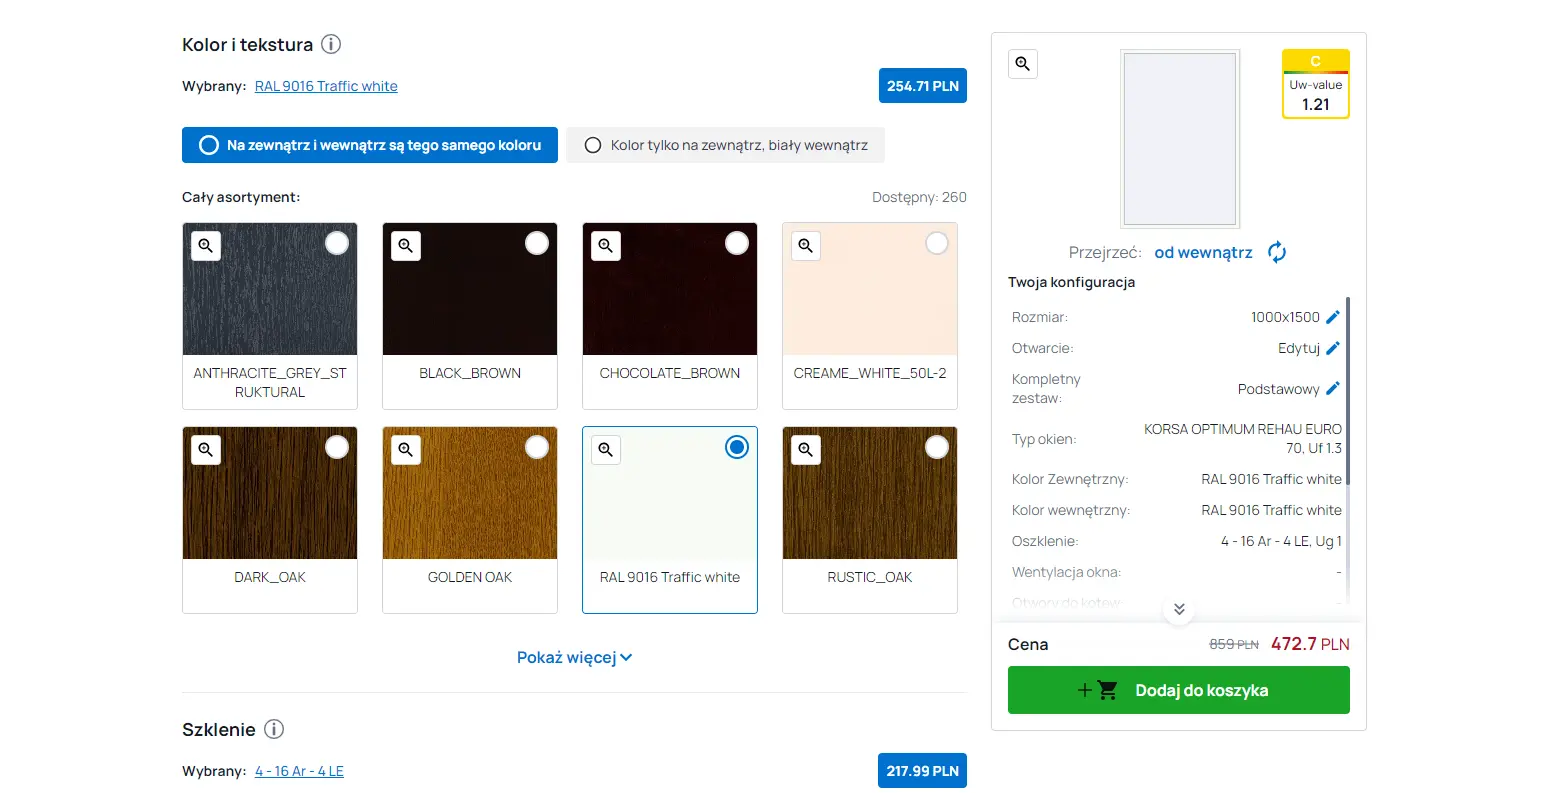The width and height of the screenshot is (1549, 793).
Task: Open info icon next to Kolor i tekstura
Action: [331, 44]
